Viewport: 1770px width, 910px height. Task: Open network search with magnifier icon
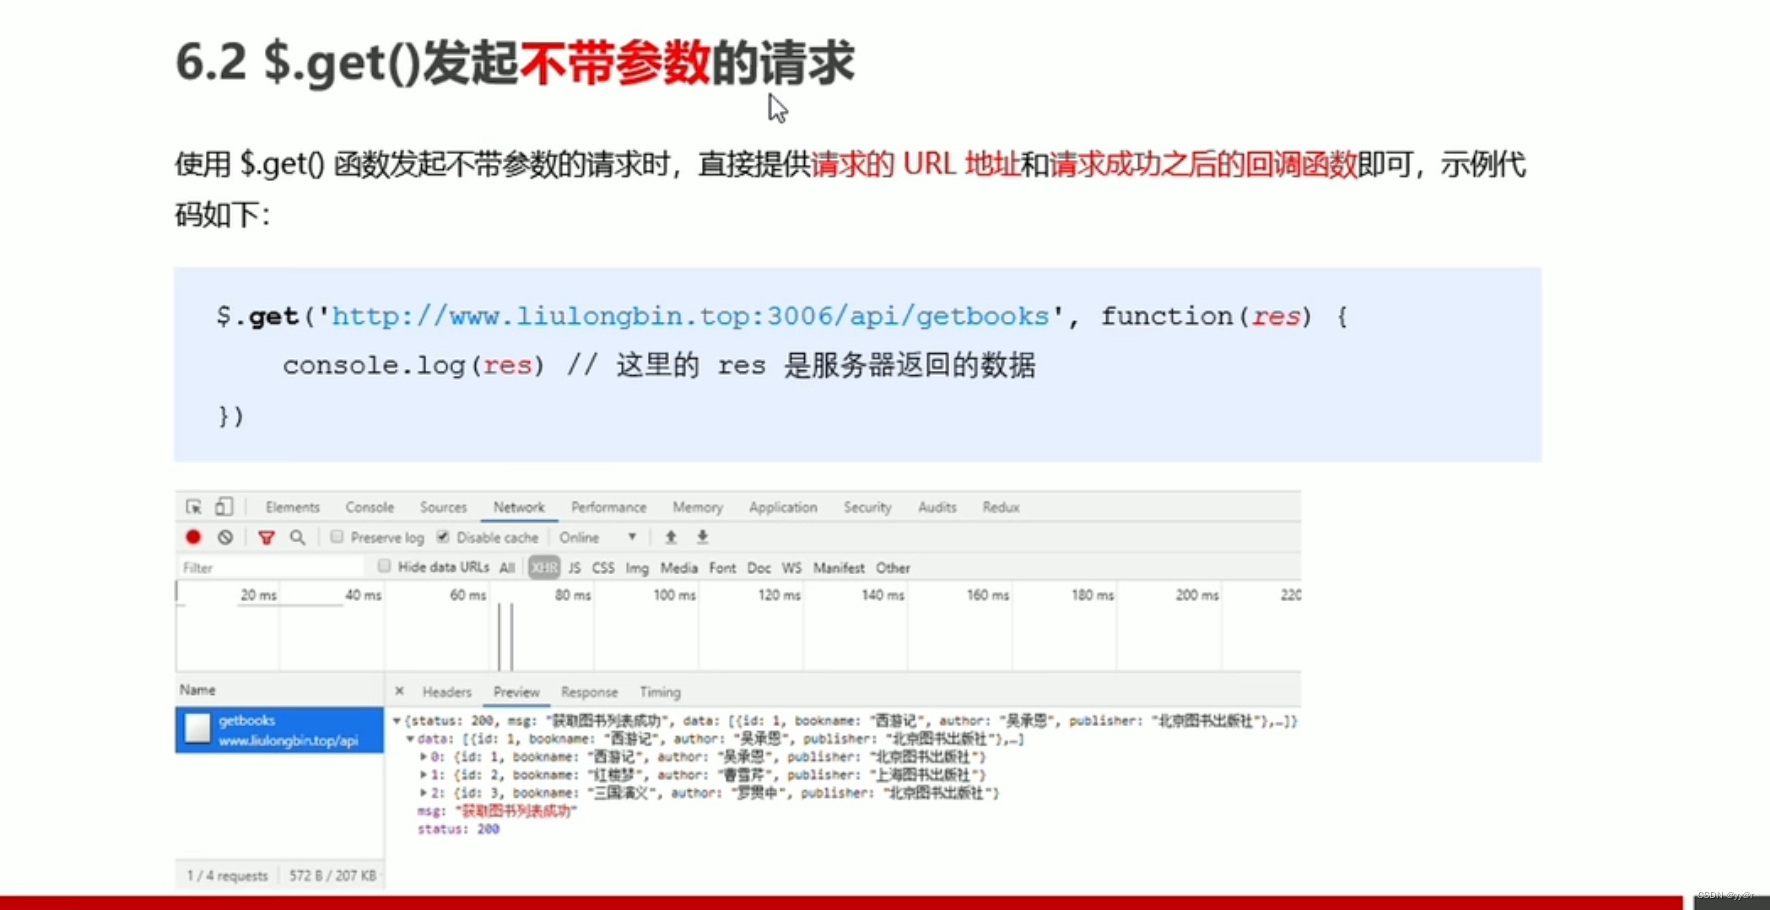pyautogui.click(x=298, y=537)
